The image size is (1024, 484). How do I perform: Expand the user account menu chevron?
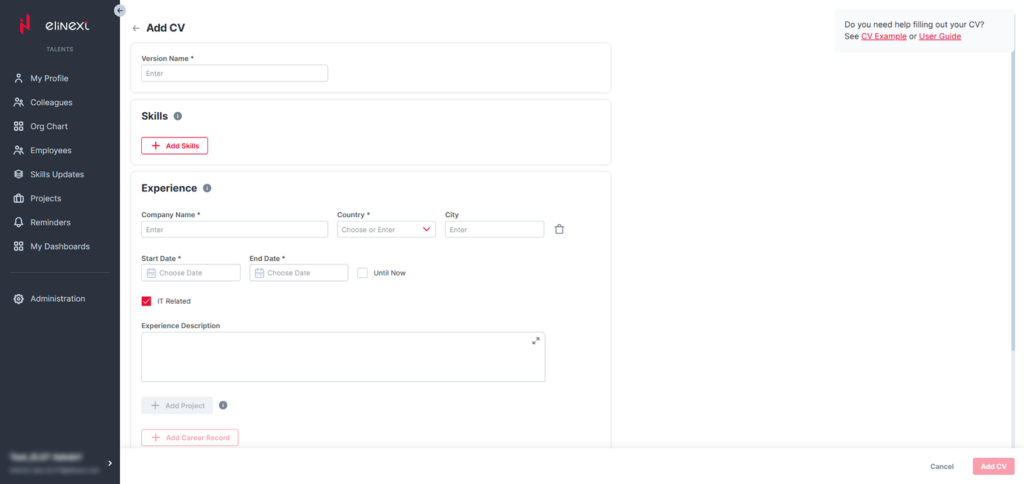pyautogui.click(x=110, y=462)
